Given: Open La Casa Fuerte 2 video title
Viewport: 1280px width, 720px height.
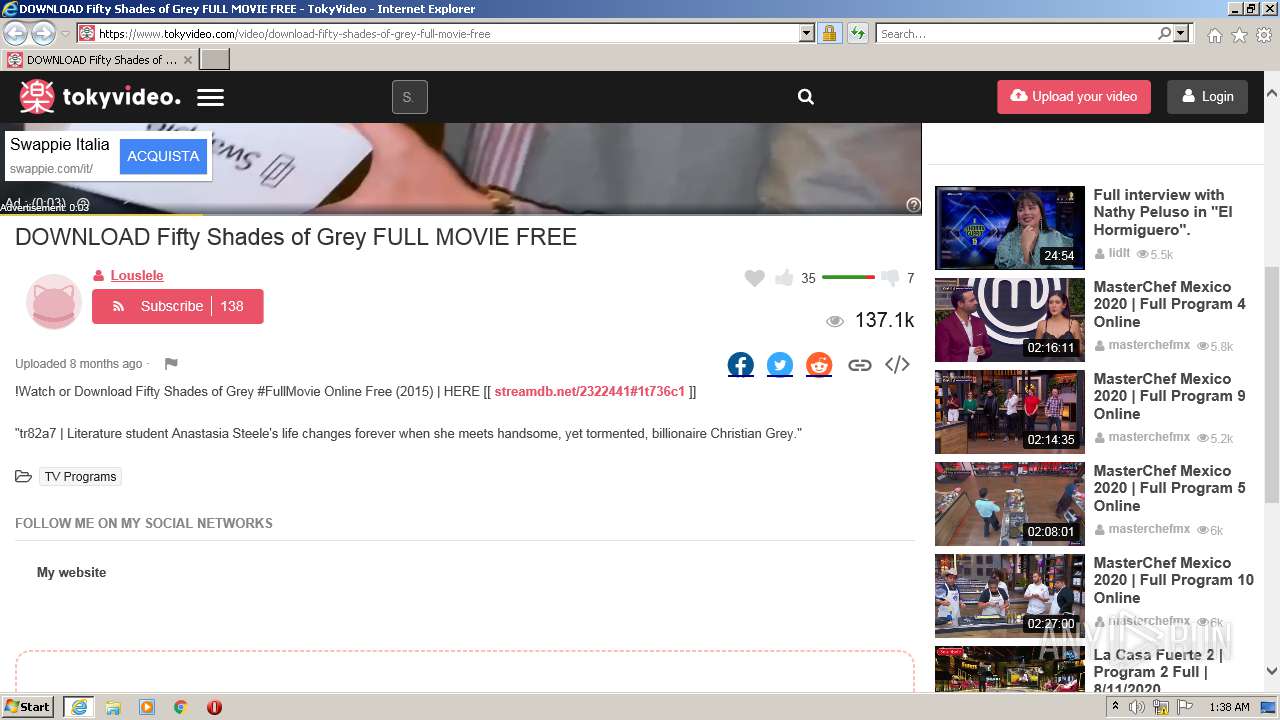Looking at the screenshot, I should 1160,671.
